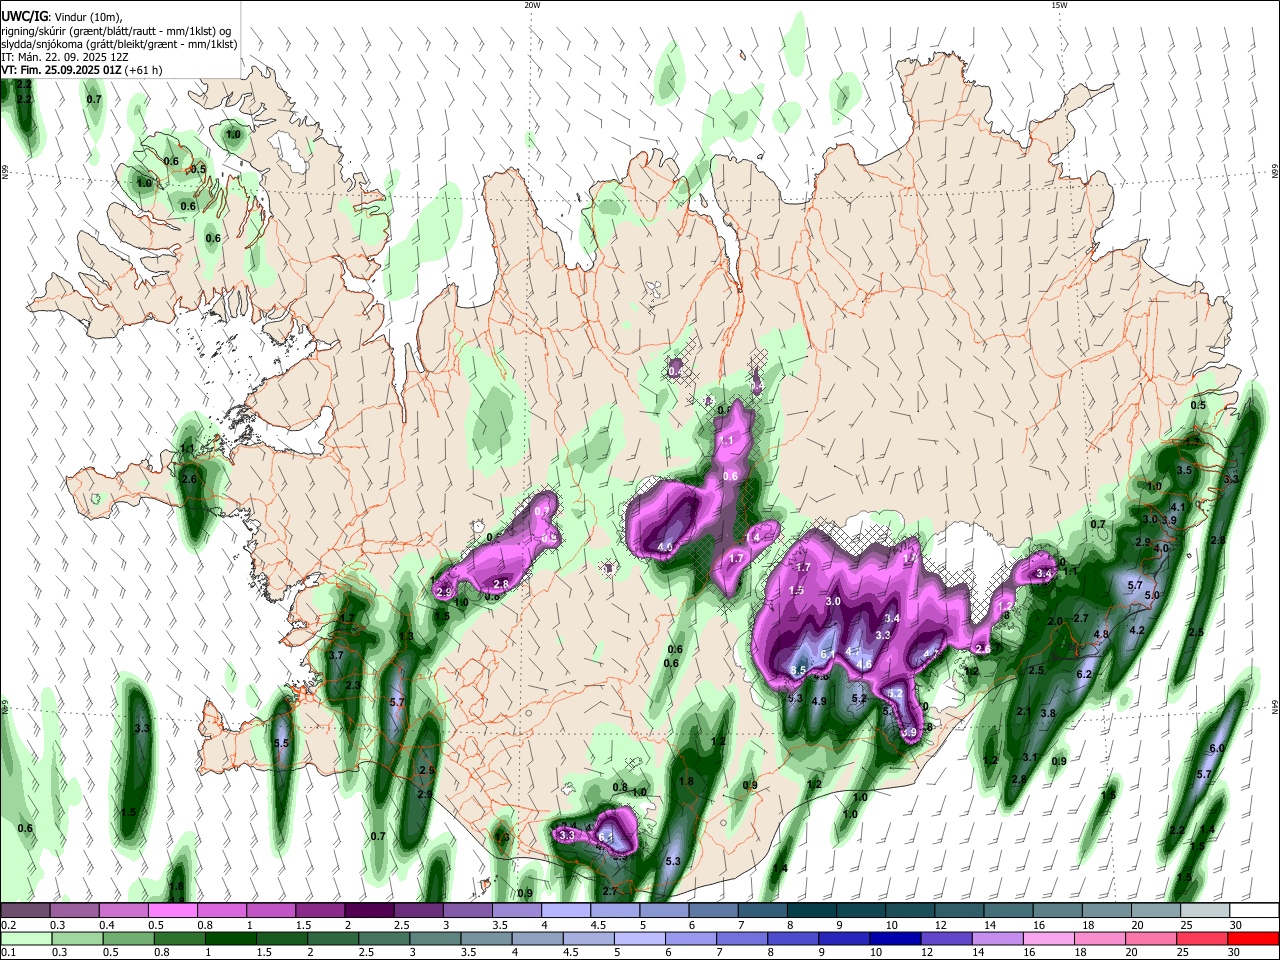Click the '15W' longitude label at top
The height and width of the screenshot is (960, 1280).
pos(1059,5)
